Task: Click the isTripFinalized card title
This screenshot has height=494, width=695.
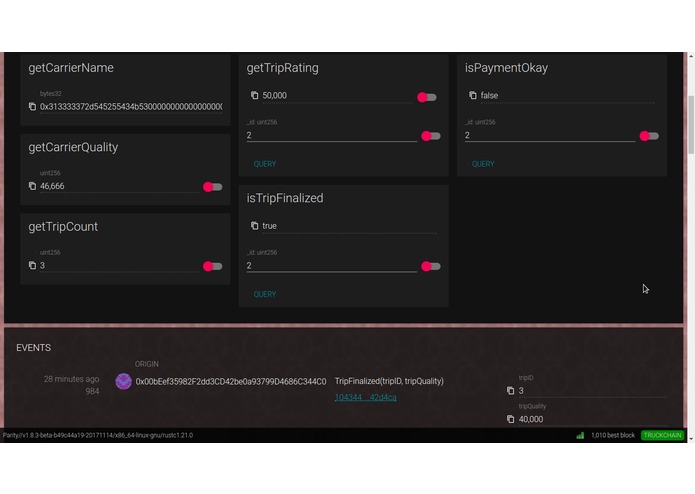Action: point(285,198)
